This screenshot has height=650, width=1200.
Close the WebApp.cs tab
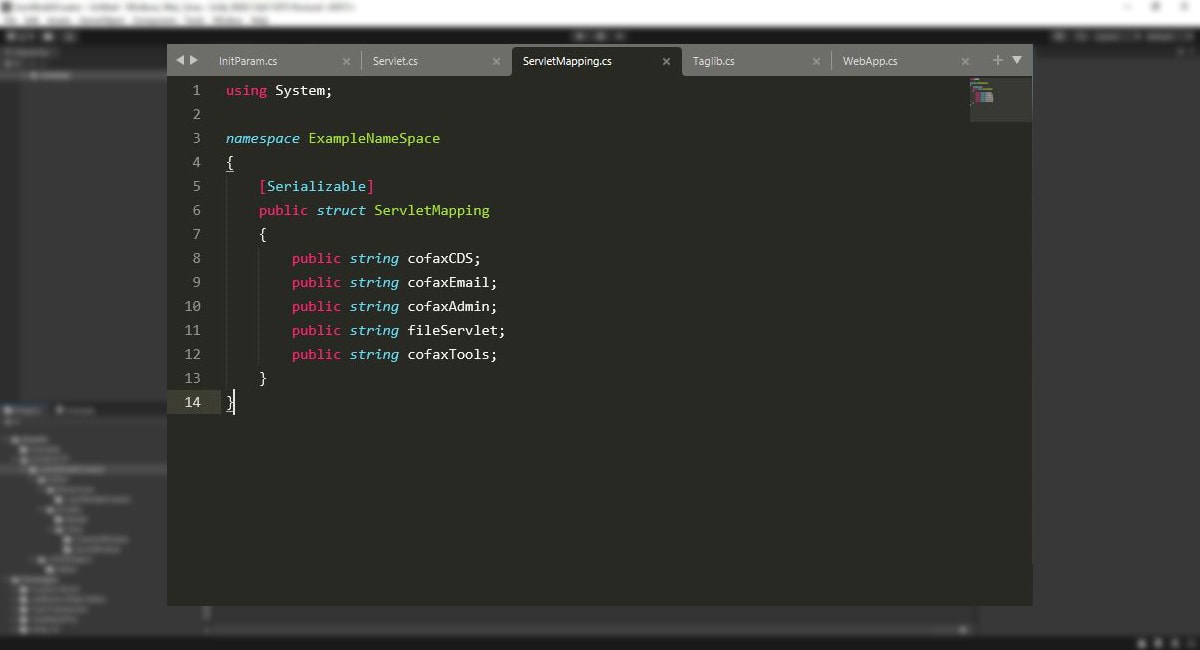(x=966, y=61)
